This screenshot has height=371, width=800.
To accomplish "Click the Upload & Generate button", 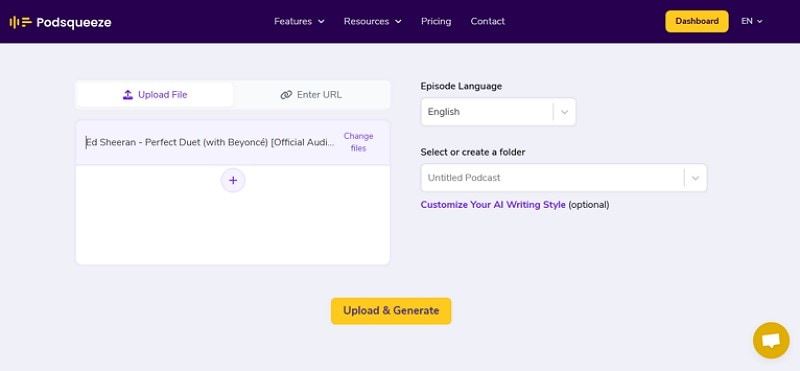I will point(391,311).
